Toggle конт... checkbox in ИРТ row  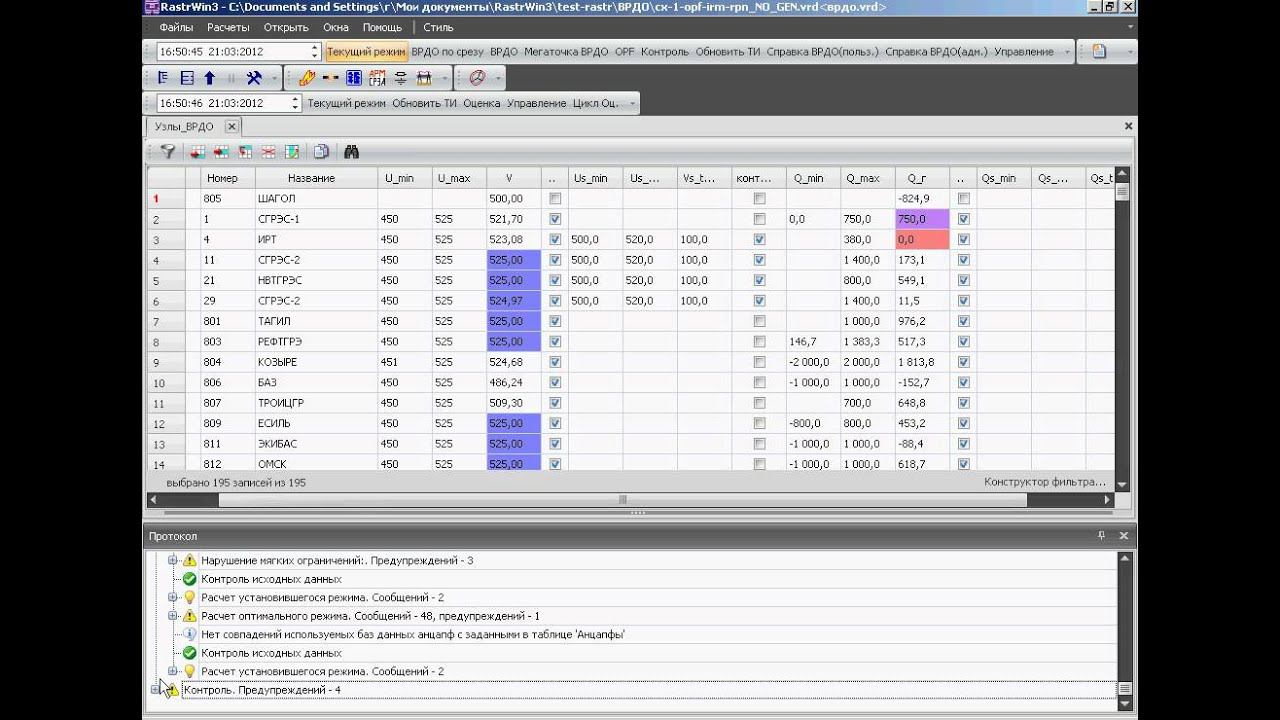point(759,240)
